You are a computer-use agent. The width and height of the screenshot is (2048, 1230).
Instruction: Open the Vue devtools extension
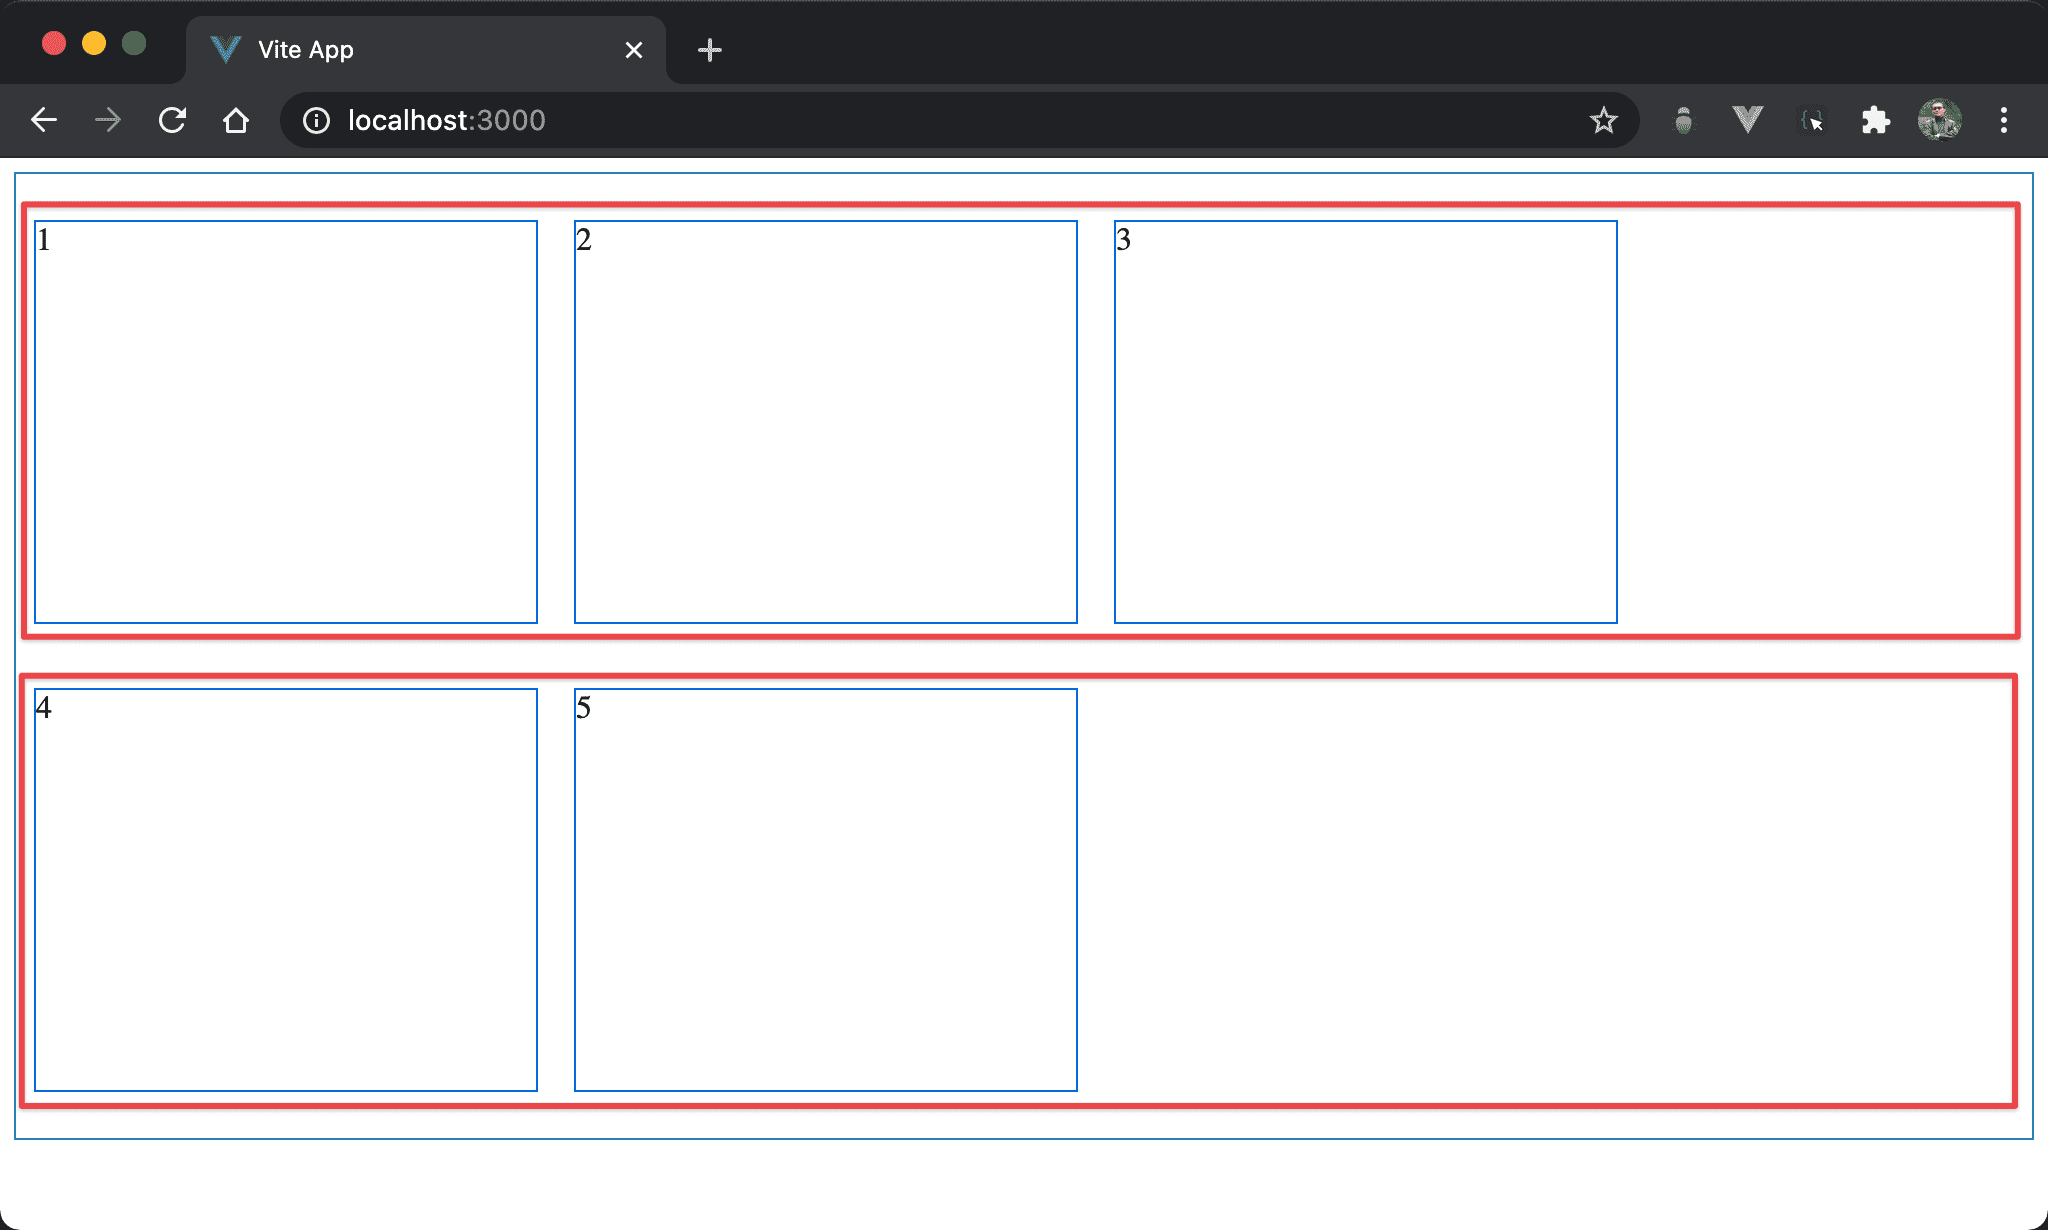pos(1747,121)
